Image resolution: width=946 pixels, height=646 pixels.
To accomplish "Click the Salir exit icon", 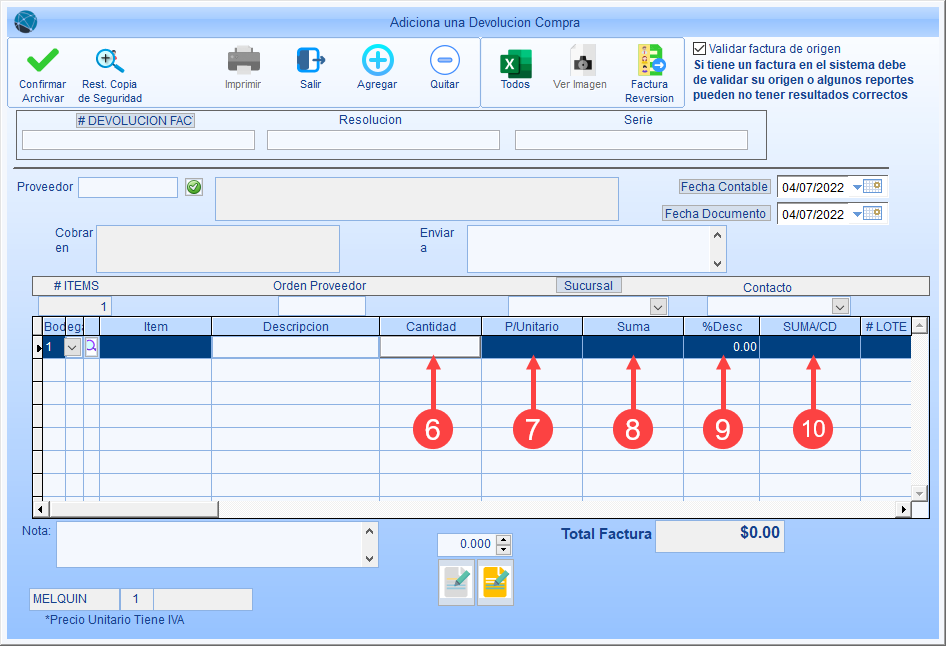I will [x=311, y=60].
